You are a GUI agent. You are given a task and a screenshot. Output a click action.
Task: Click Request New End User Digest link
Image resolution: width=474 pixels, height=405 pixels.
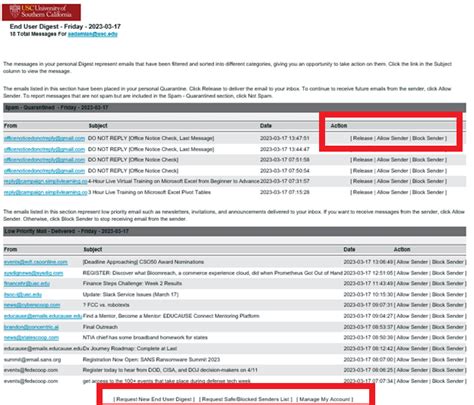pos(154,399)
